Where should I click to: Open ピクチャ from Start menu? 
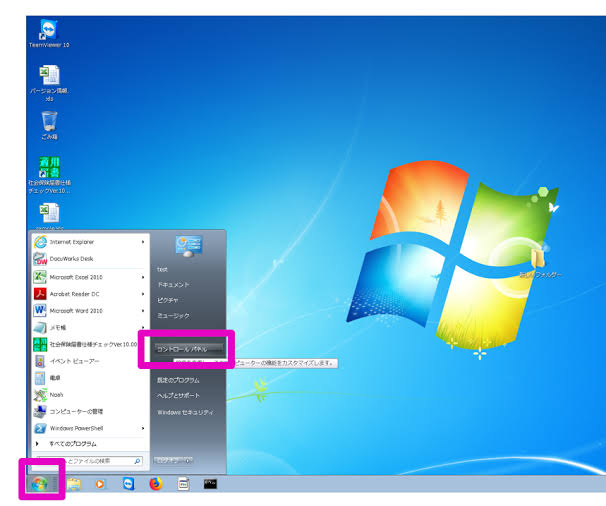pyautogui.click(x=167, y=300)
